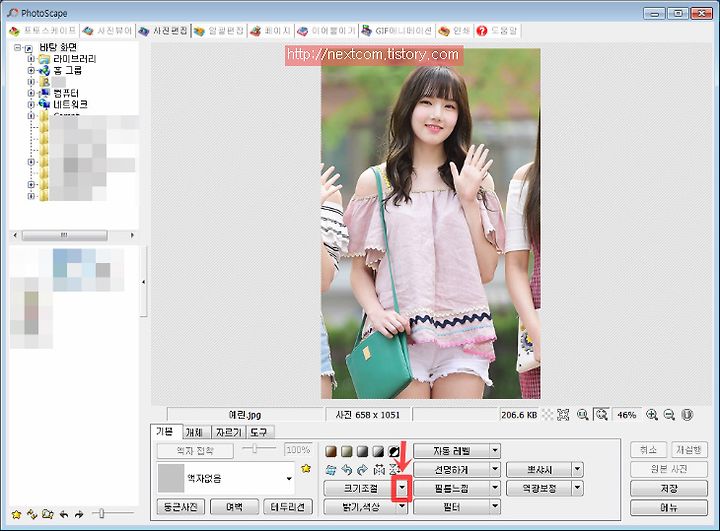Viewport: 720px width, 531px height.
Task: Click the folder icon in the bottom-left toolbar
Action: pyautogui.click(x=48, y=514)
